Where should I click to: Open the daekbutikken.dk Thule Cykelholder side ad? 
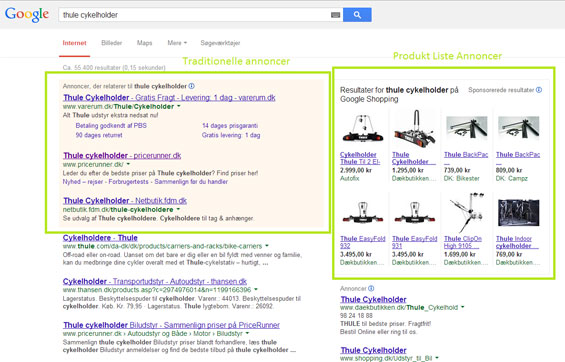click(373, 299)
